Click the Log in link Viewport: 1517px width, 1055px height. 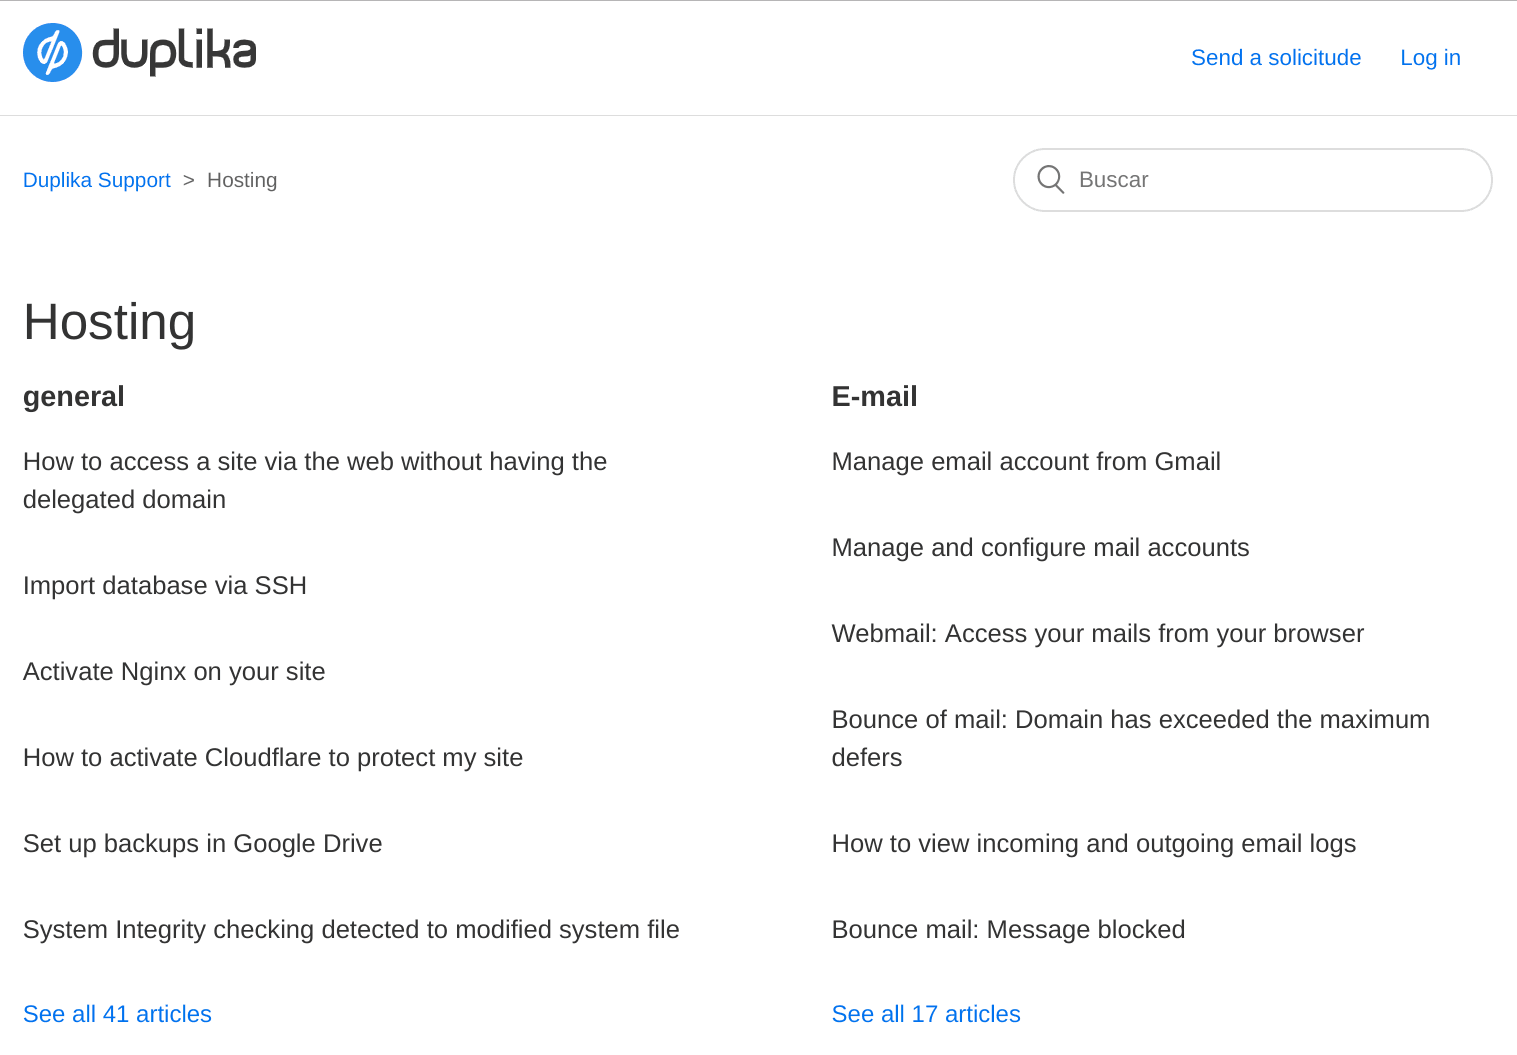[1430, 58]
